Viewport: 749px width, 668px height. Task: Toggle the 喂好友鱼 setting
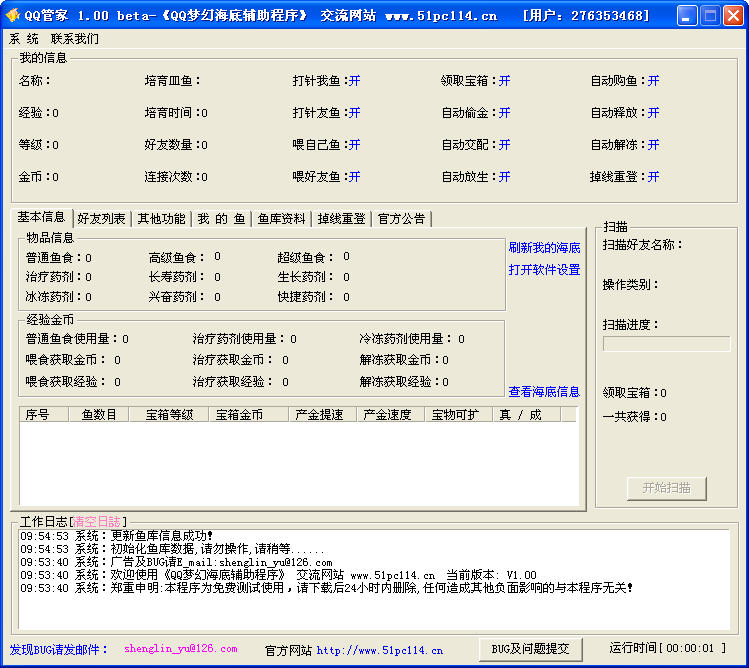tap(354, 177)
